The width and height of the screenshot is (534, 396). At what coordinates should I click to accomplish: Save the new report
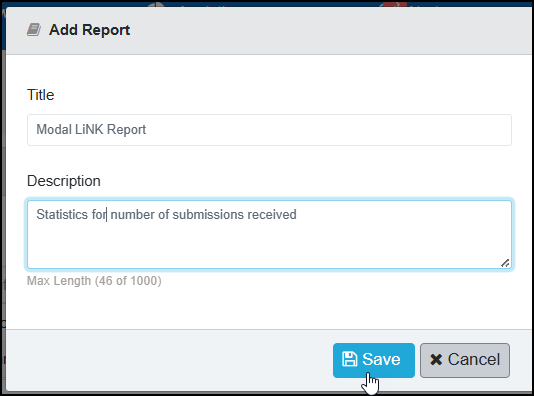374,360
